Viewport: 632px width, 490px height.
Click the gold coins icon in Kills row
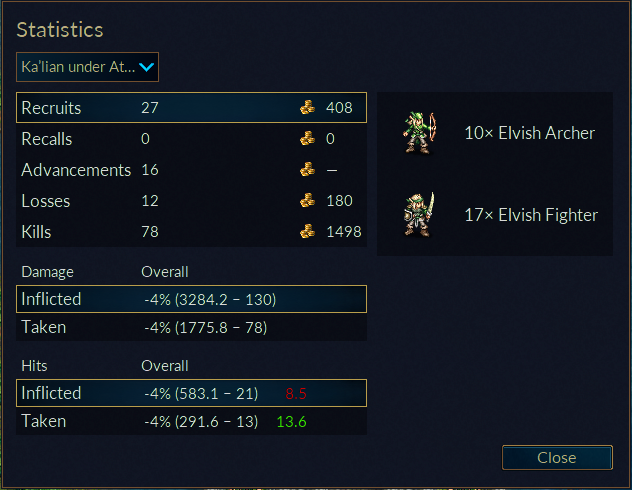tap(308, 231)
